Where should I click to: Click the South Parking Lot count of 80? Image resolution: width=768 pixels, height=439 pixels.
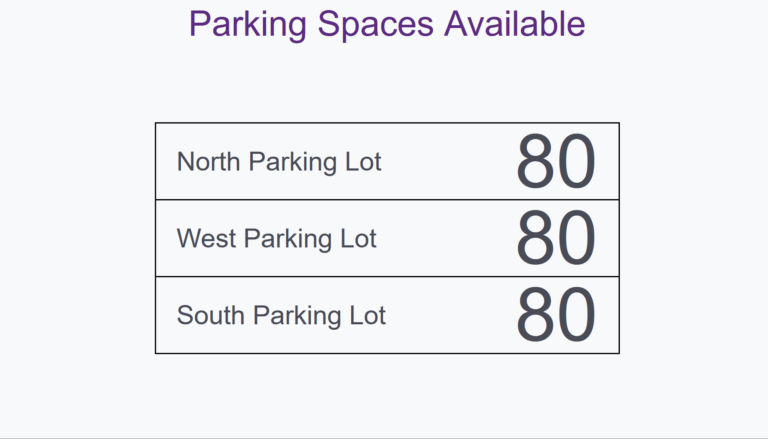pyautogui.click(x=556, y=315)
